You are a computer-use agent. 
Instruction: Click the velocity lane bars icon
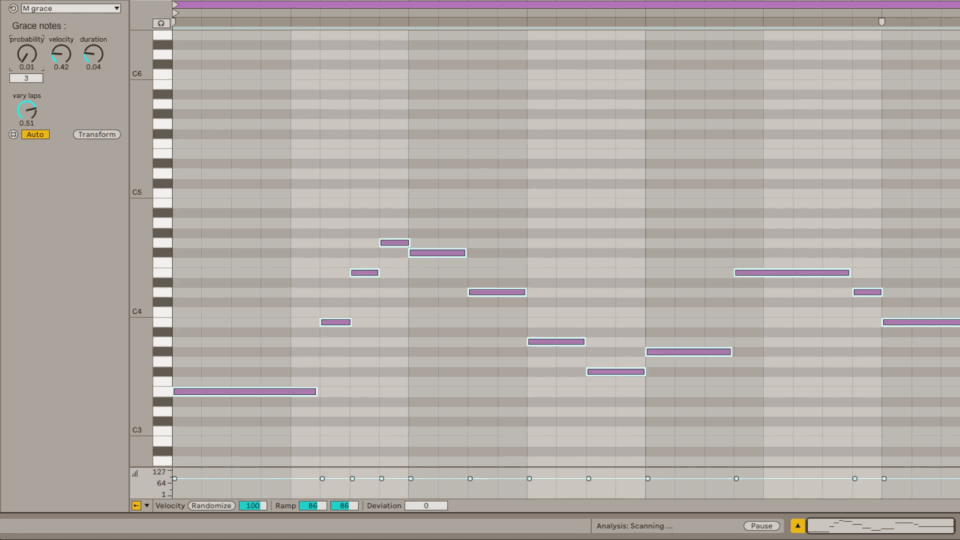pyautogui.click(x=136, y=474)
